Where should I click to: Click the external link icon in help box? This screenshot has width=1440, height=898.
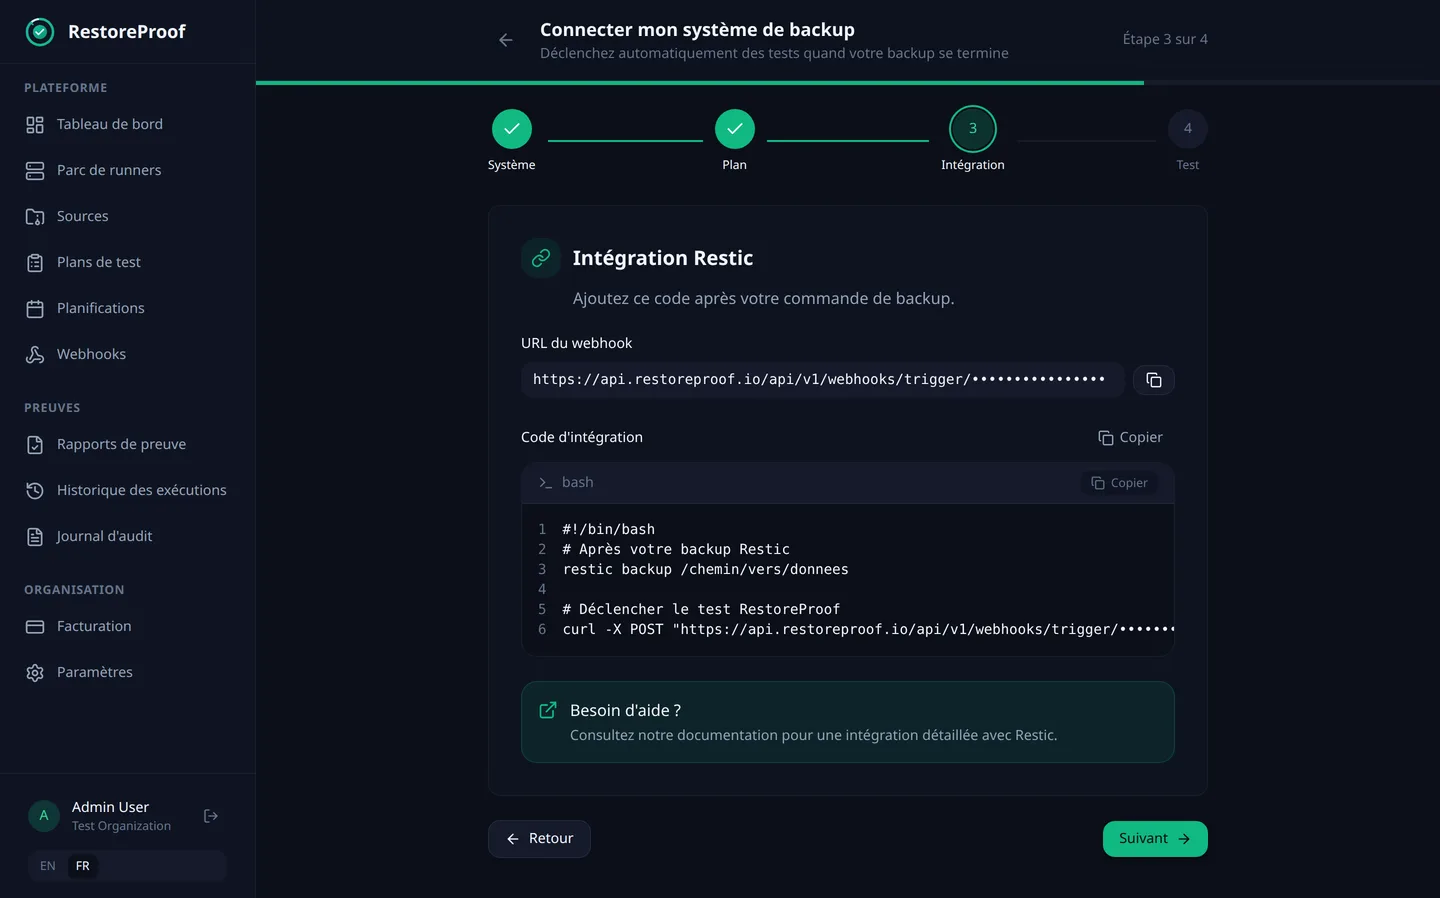point(548,710)
